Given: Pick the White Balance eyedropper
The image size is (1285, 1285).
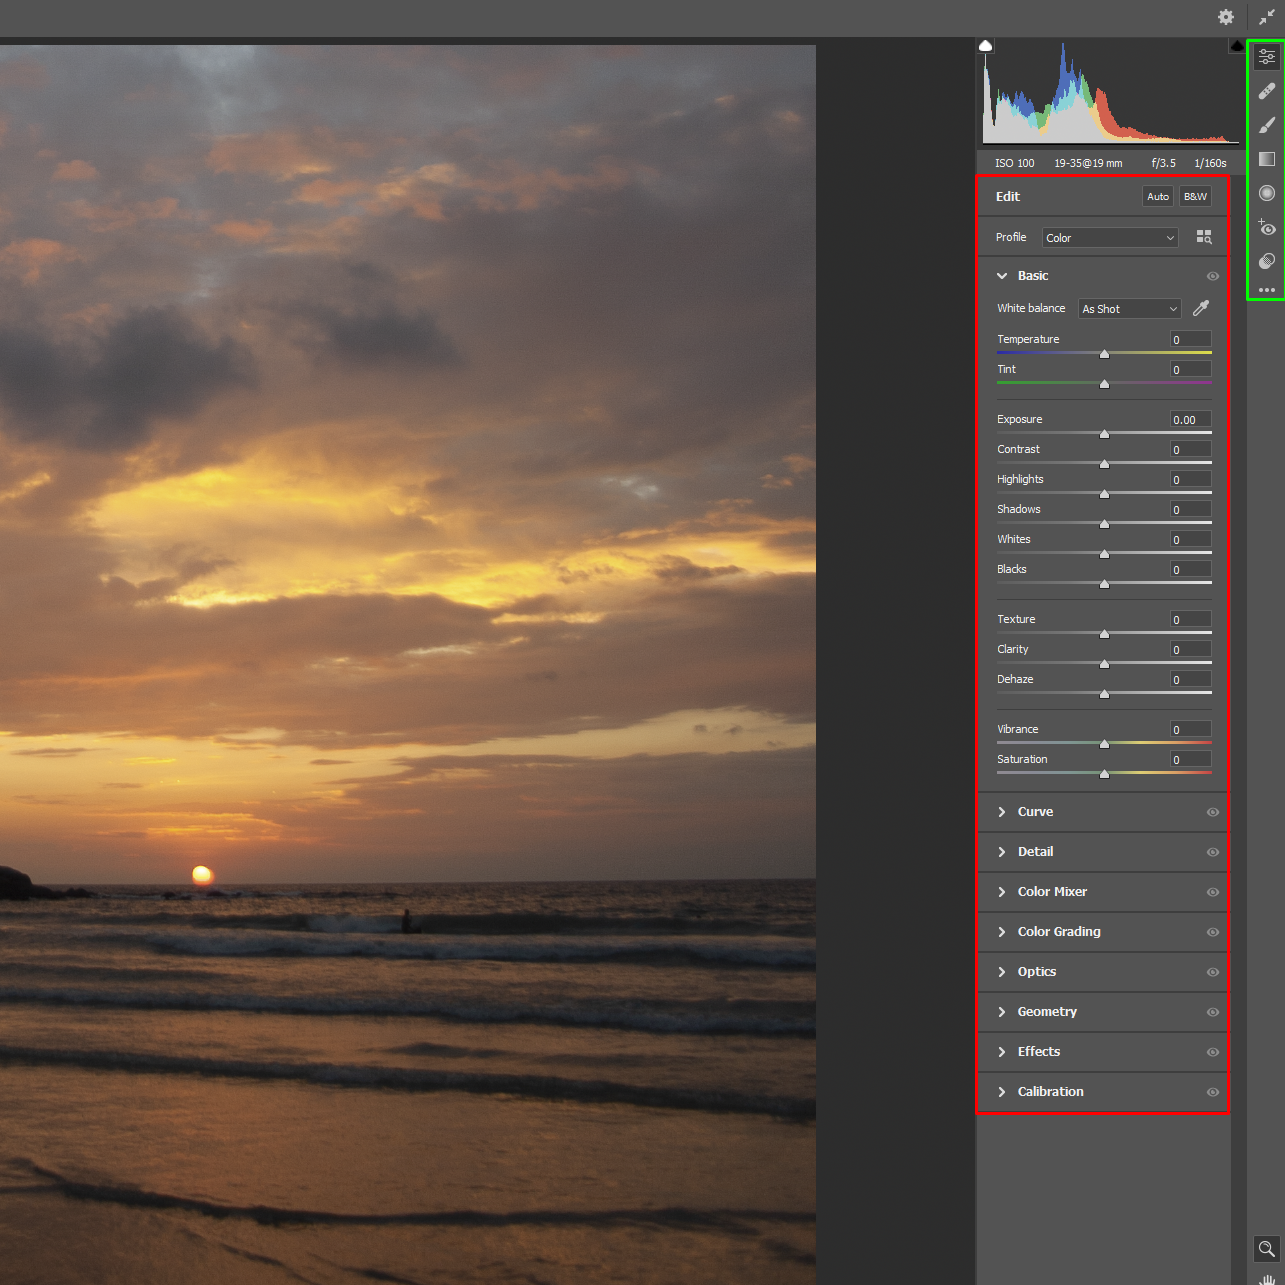Looking at the screenshot, I should coord(1200,308).
